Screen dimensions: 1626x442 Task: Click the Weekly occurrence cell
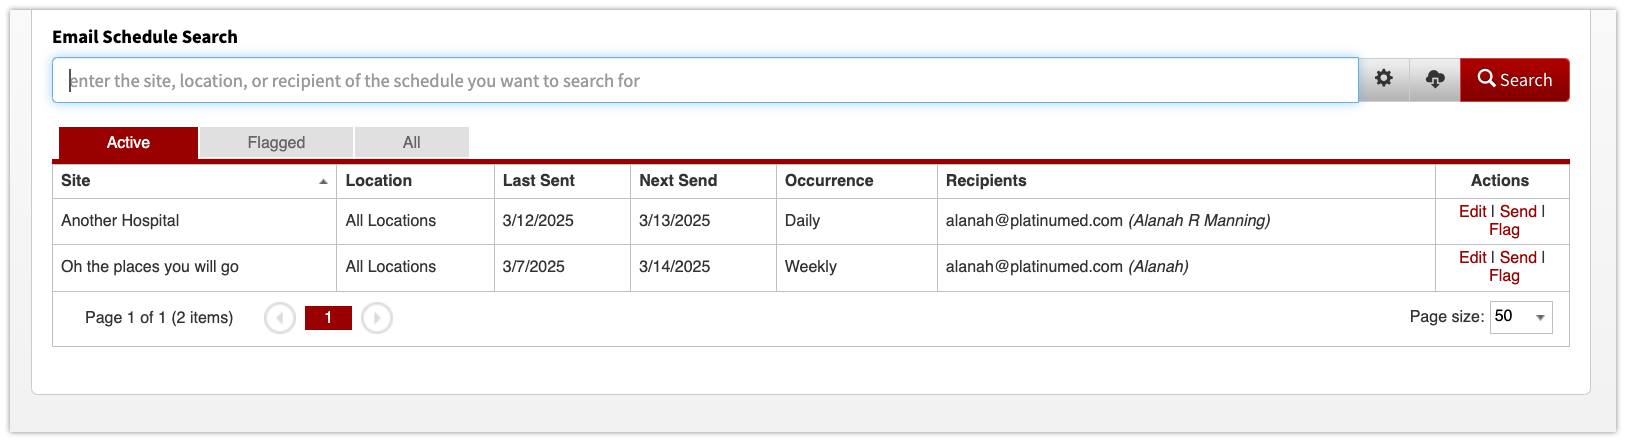coord(856,267)
